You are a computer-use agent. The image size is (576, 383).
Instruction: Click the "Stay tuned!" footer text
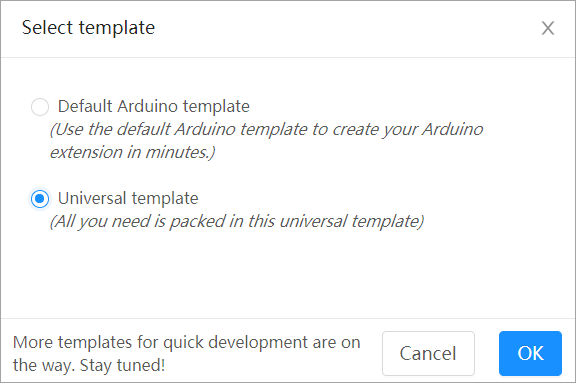pos(122,365)
